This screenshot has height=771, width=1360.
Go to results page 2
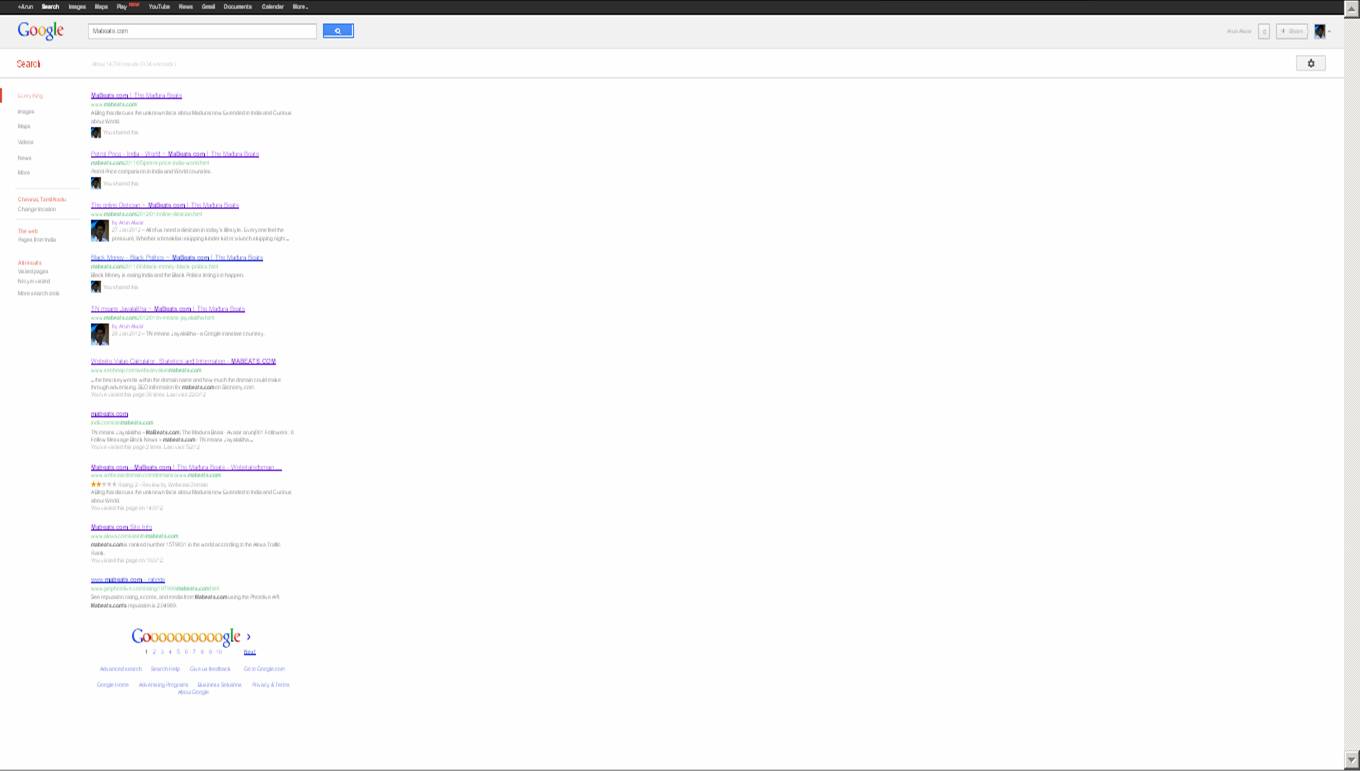[154, 652]
